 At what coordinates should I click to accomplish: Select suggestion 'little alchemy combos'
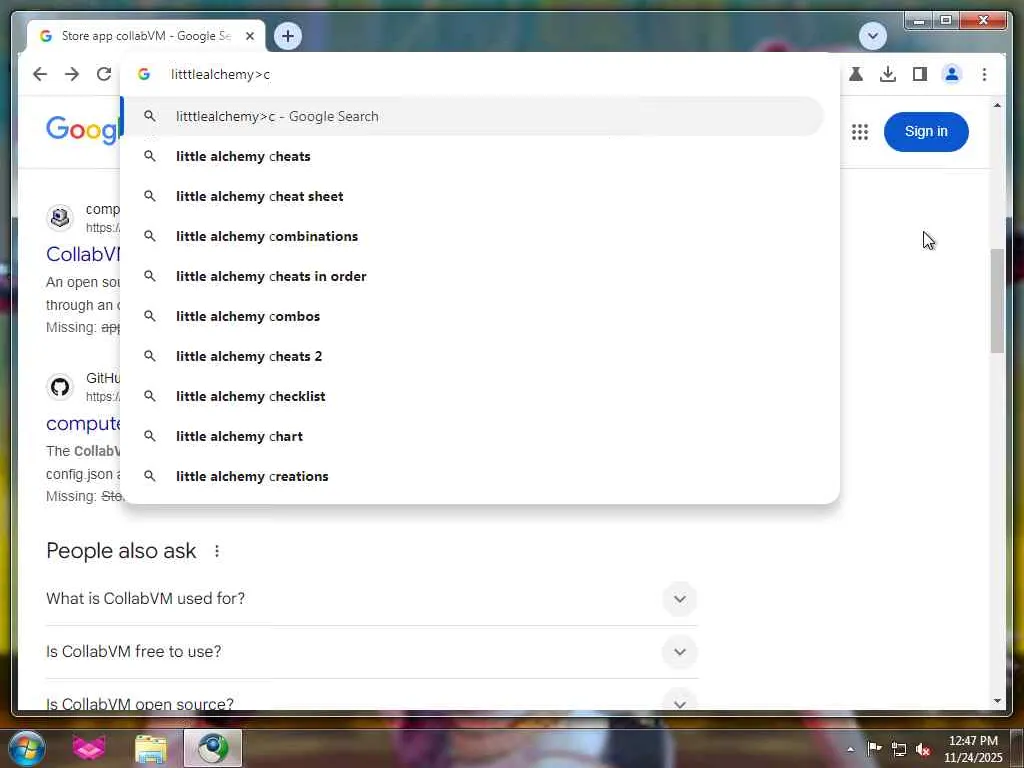tap(473, 316)
